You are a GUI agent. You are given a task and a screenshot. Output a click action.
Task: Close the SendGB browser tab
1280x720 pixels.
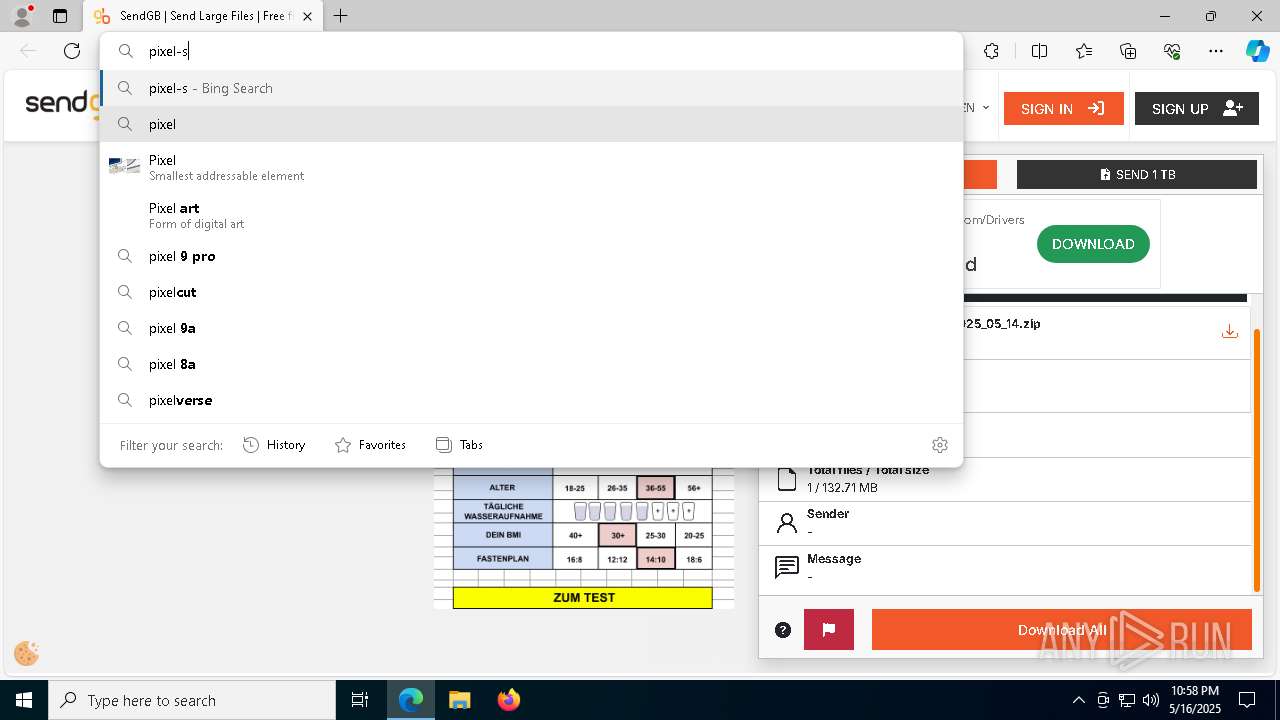(x=307, y=16)
